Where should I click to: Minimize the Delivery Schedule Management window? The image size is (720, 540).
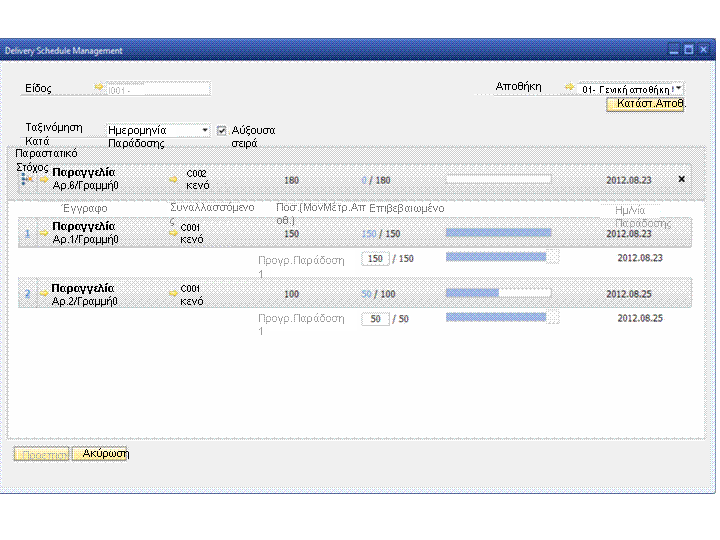(x=674, y=50)
